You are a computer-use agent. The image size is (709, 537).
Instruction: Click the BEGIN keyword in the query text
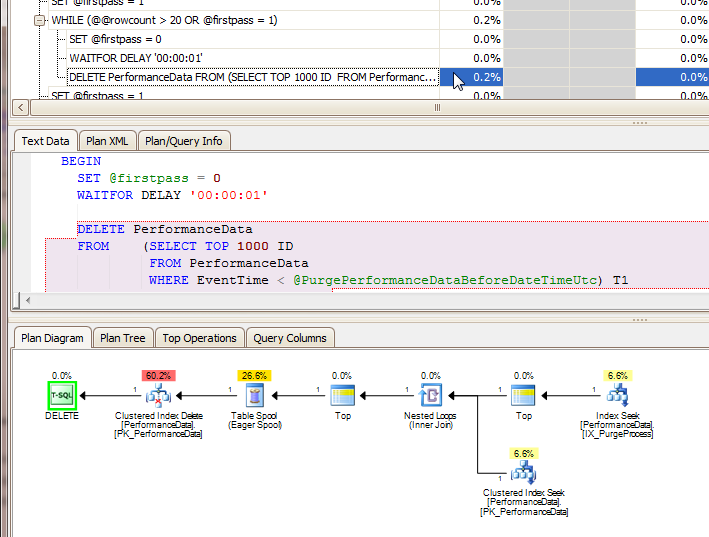(x=81, y=161)
